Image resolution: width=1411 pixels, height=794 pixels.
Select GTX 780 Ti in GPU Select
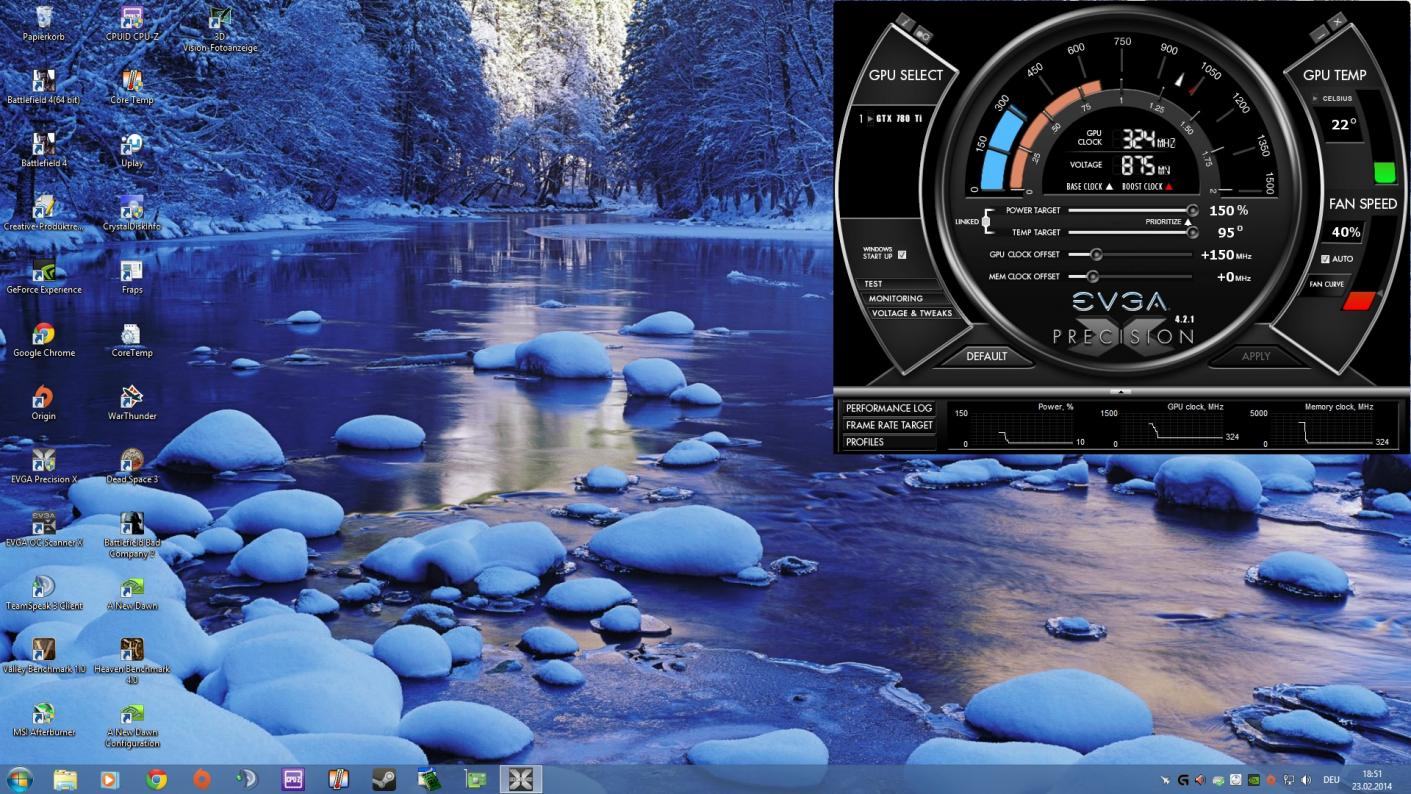(891, 119)
